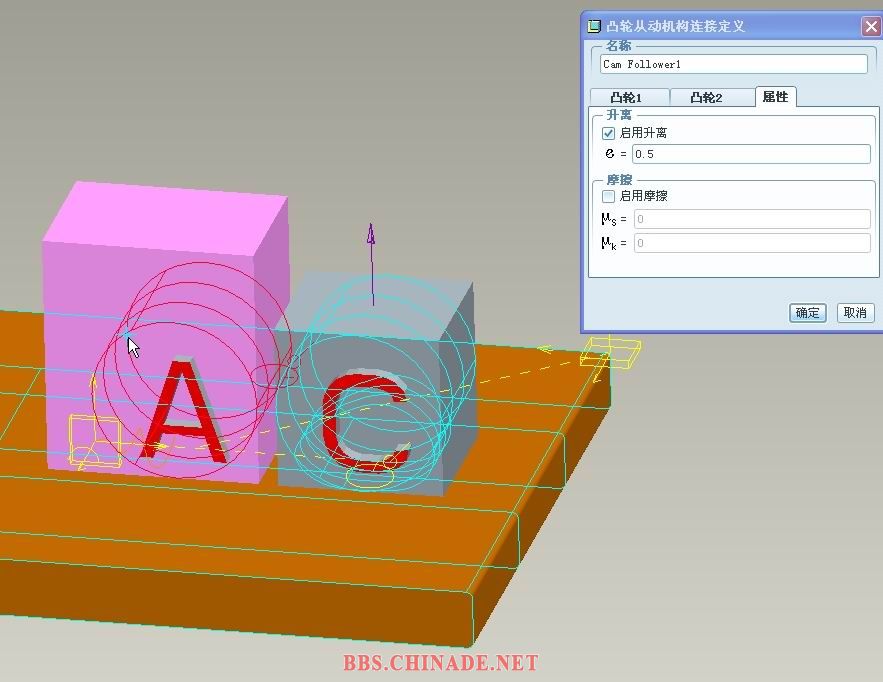Click the μs friction coefficient field
The width and height of the screenshot is (883, 682).
752,219
